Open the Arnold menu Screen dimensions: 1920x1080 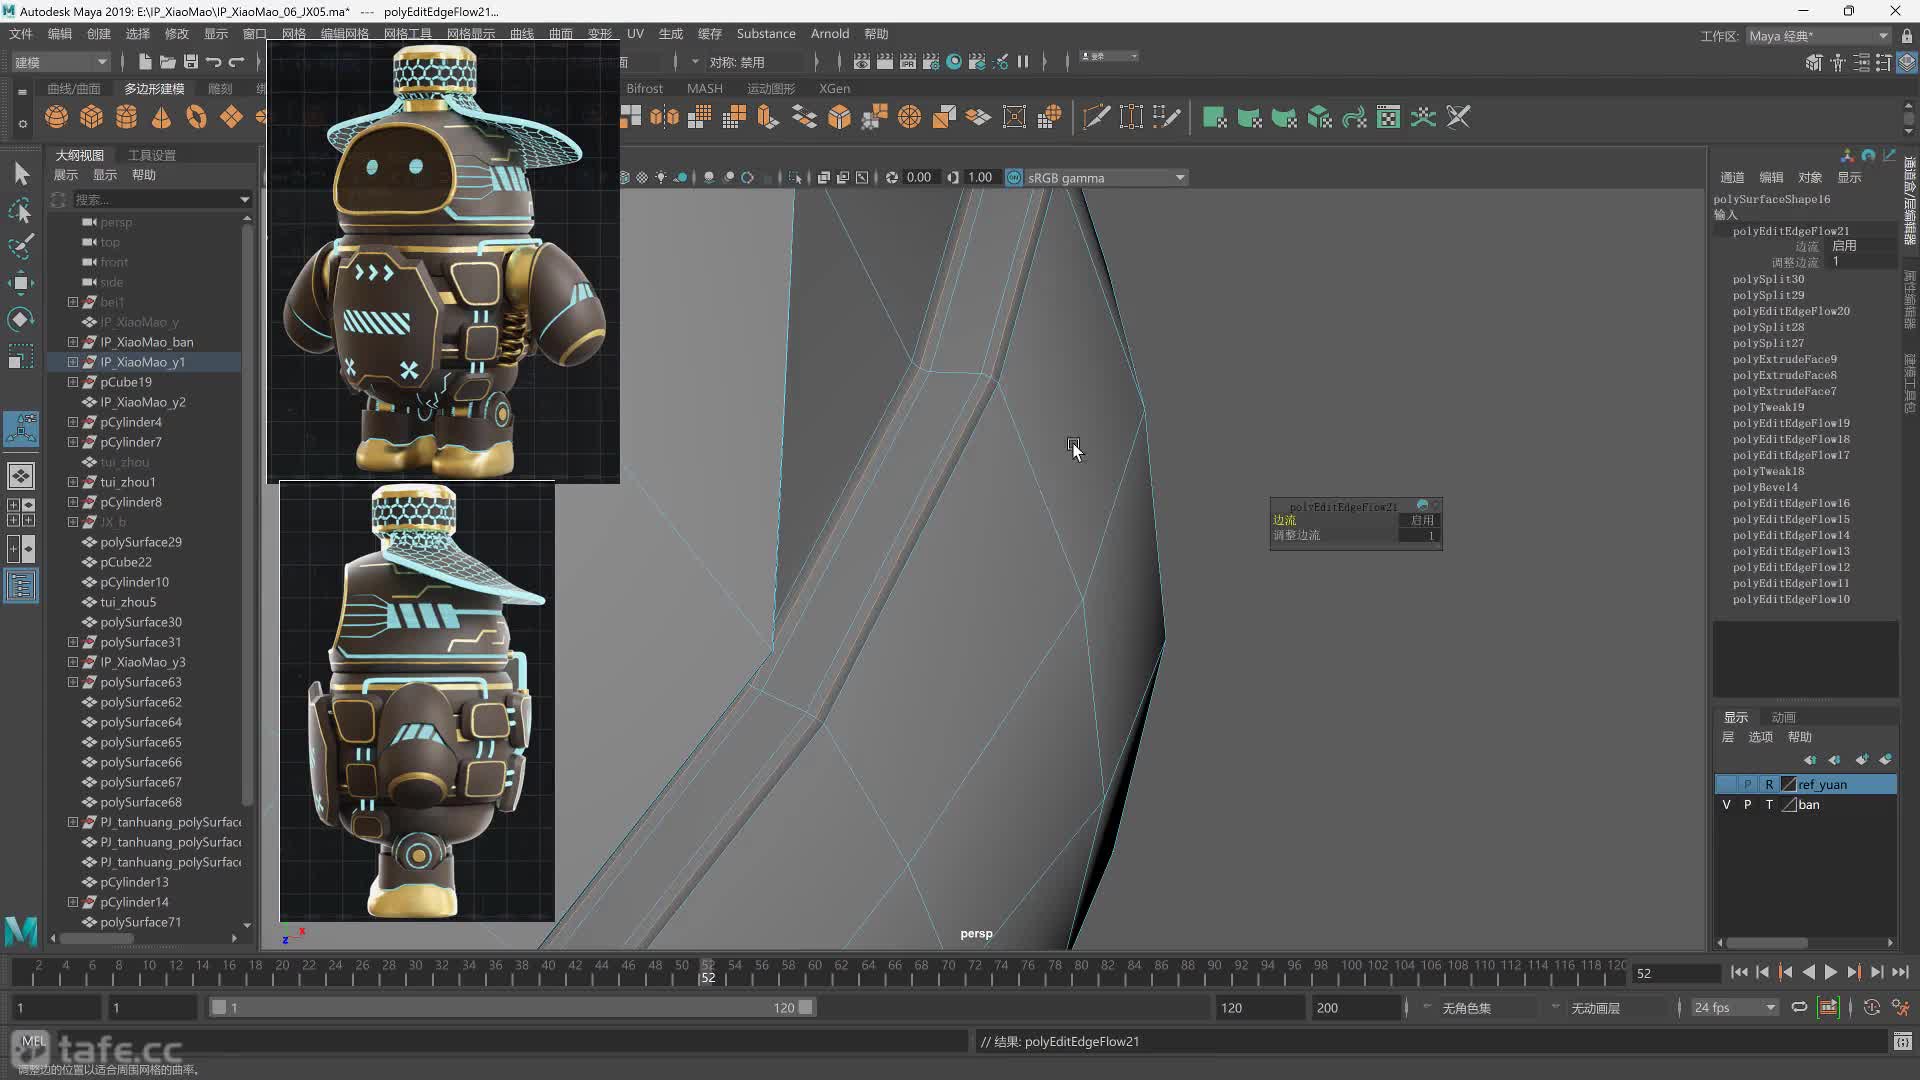coord(830,34)
